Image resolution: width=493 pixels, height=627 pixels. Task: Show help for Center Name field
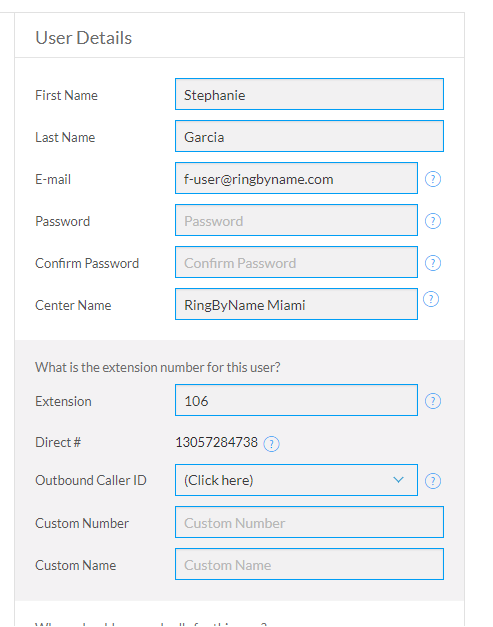pyautogui.click(x=431, y=299)
